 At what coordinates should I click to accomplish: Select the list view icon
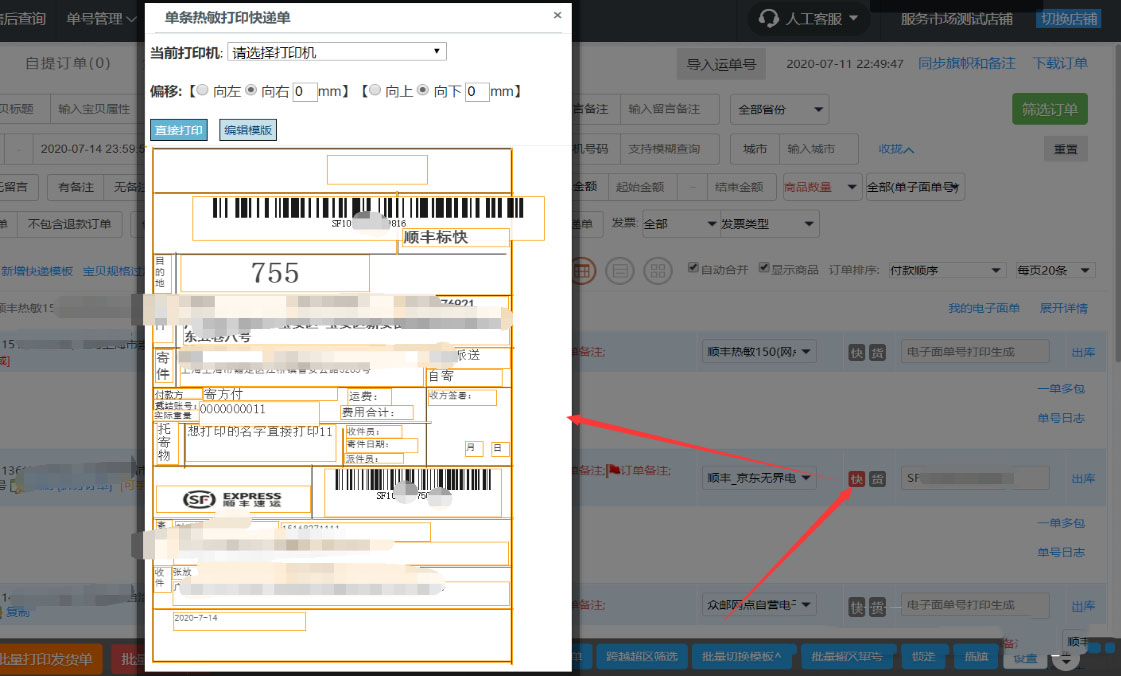[618, 271]
